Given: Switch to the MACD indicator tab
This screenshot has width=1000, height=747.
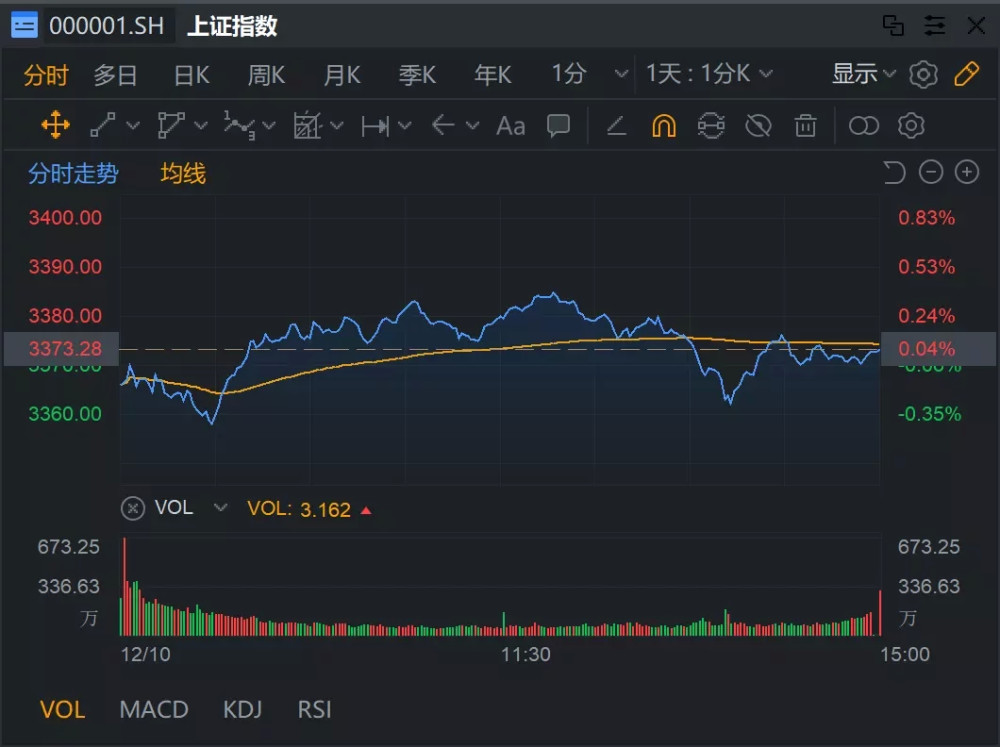Looking at the screenshot, I should 154,710.
